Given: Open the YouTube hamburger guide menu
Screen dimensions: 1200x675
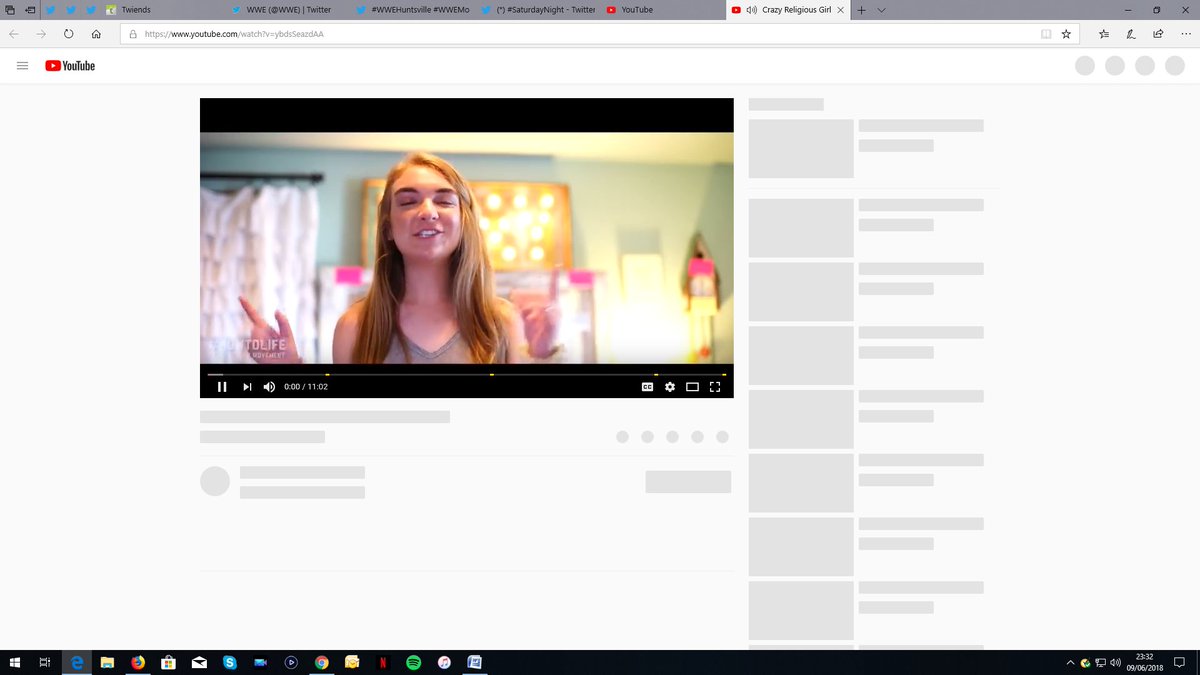Looking at the screenshot, I should pos(22,66).
